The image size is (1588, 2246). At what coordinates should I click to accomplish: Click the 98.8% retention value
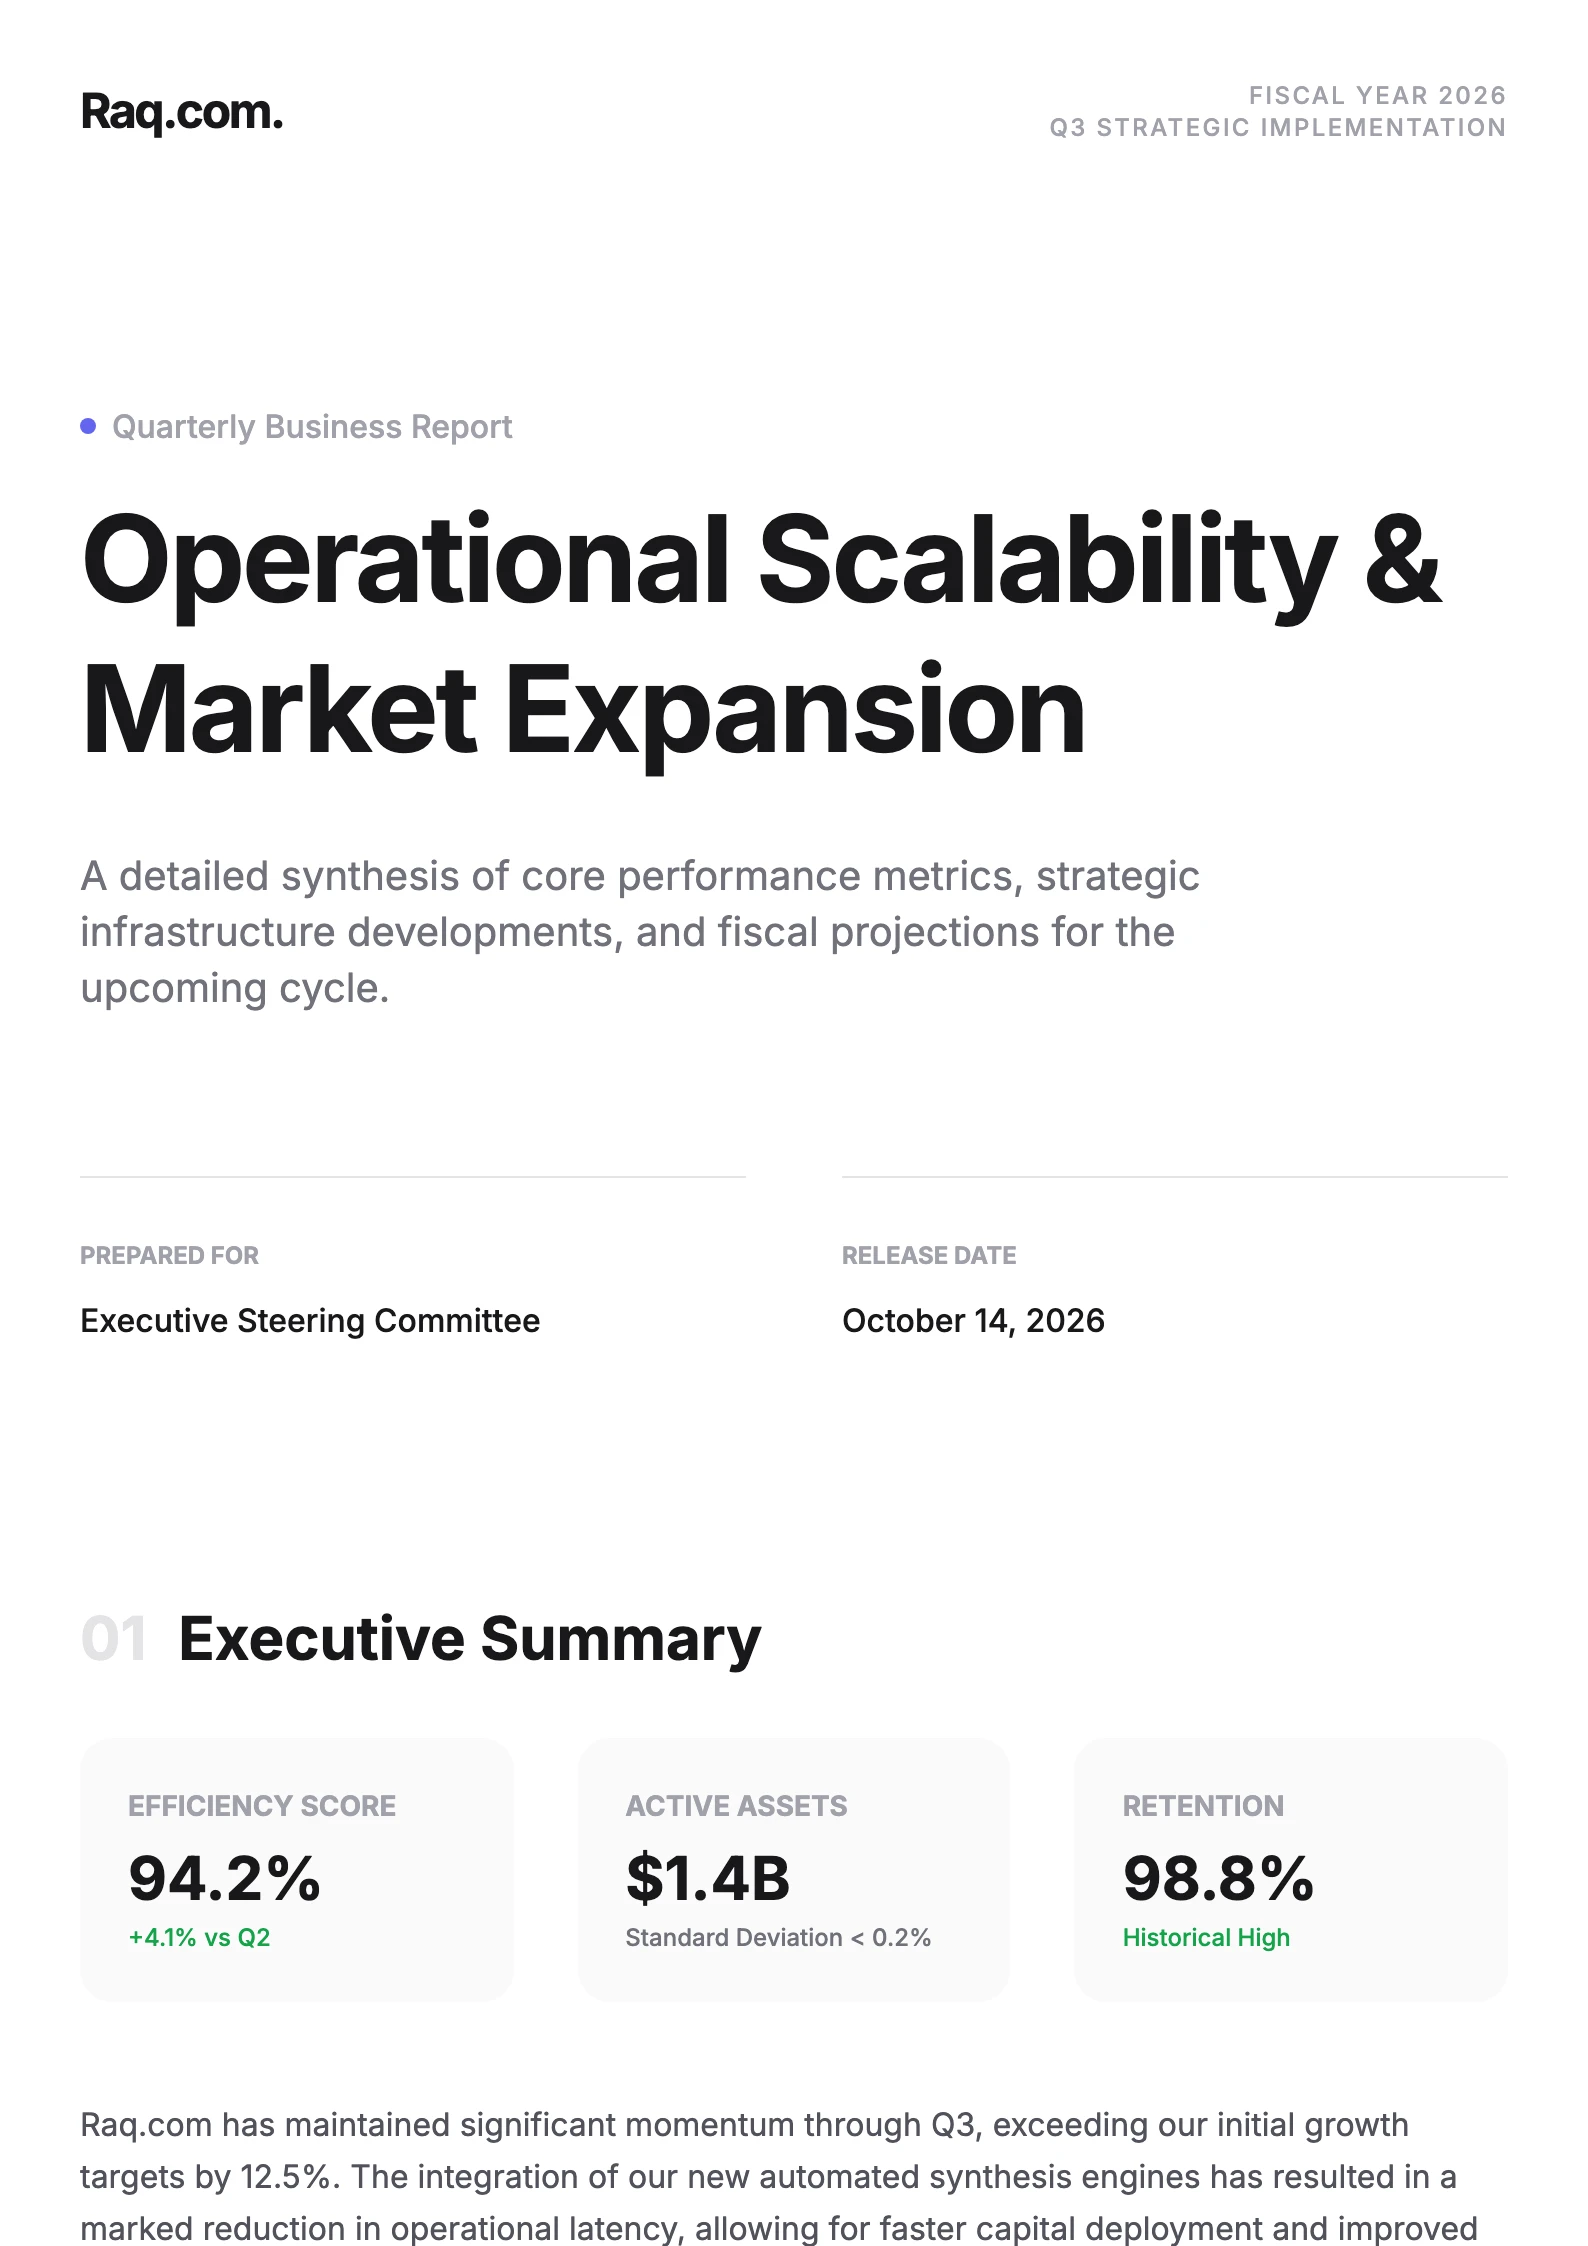point(1218,1878)
